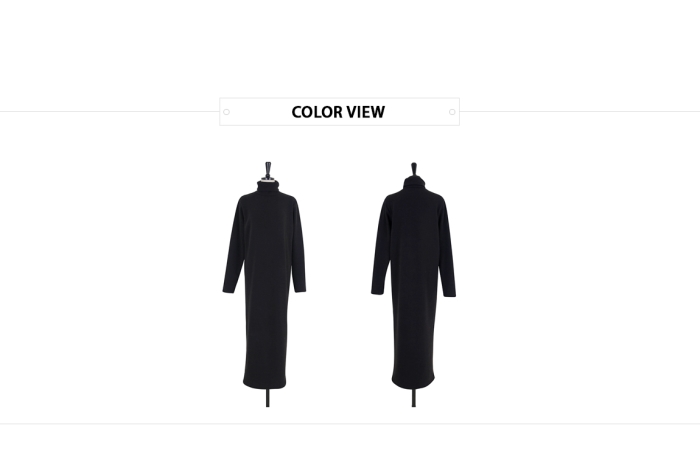This screenshot has width=700, height=465.
Task: Click the stand pole beneath the front-view dress
Action: pyautogui.click(x=268, y=398)
